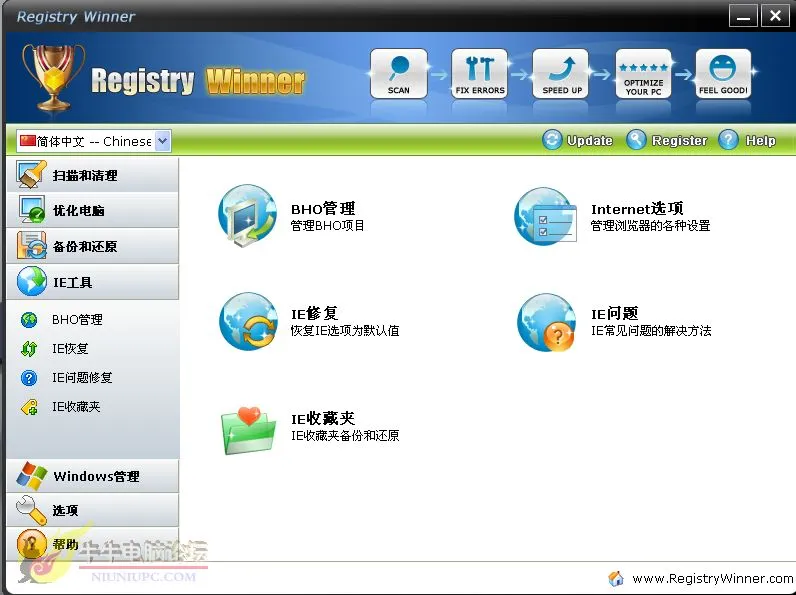Open the IE问题 globe question icon

point(546,322)
